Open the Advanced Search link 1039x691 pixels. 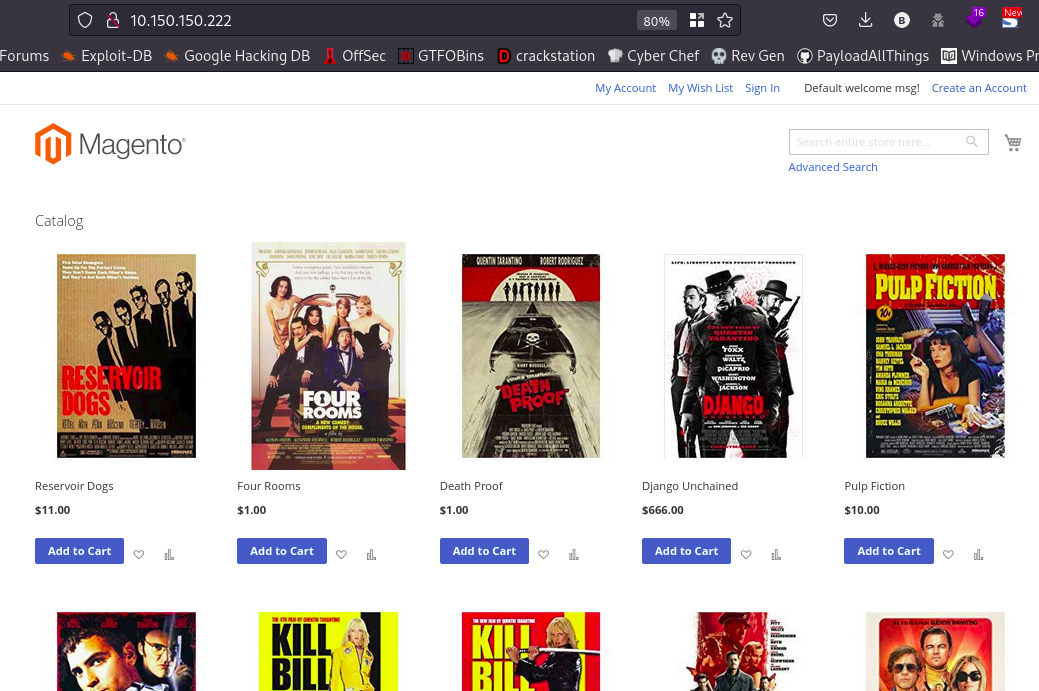[x=833, y=167]
